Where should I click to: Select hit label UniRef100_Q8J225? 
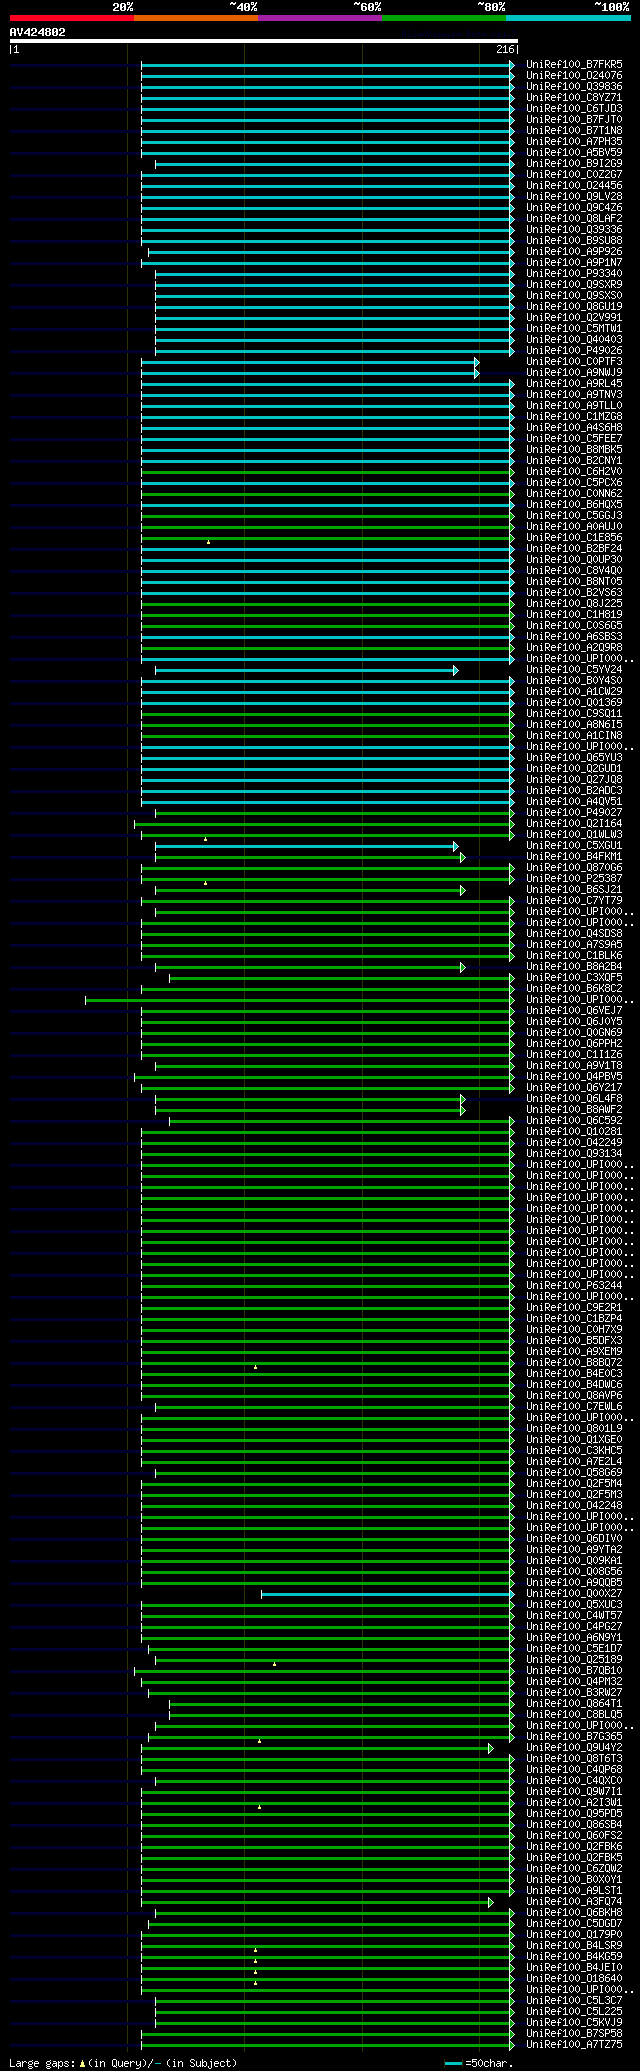coord(574,604)
